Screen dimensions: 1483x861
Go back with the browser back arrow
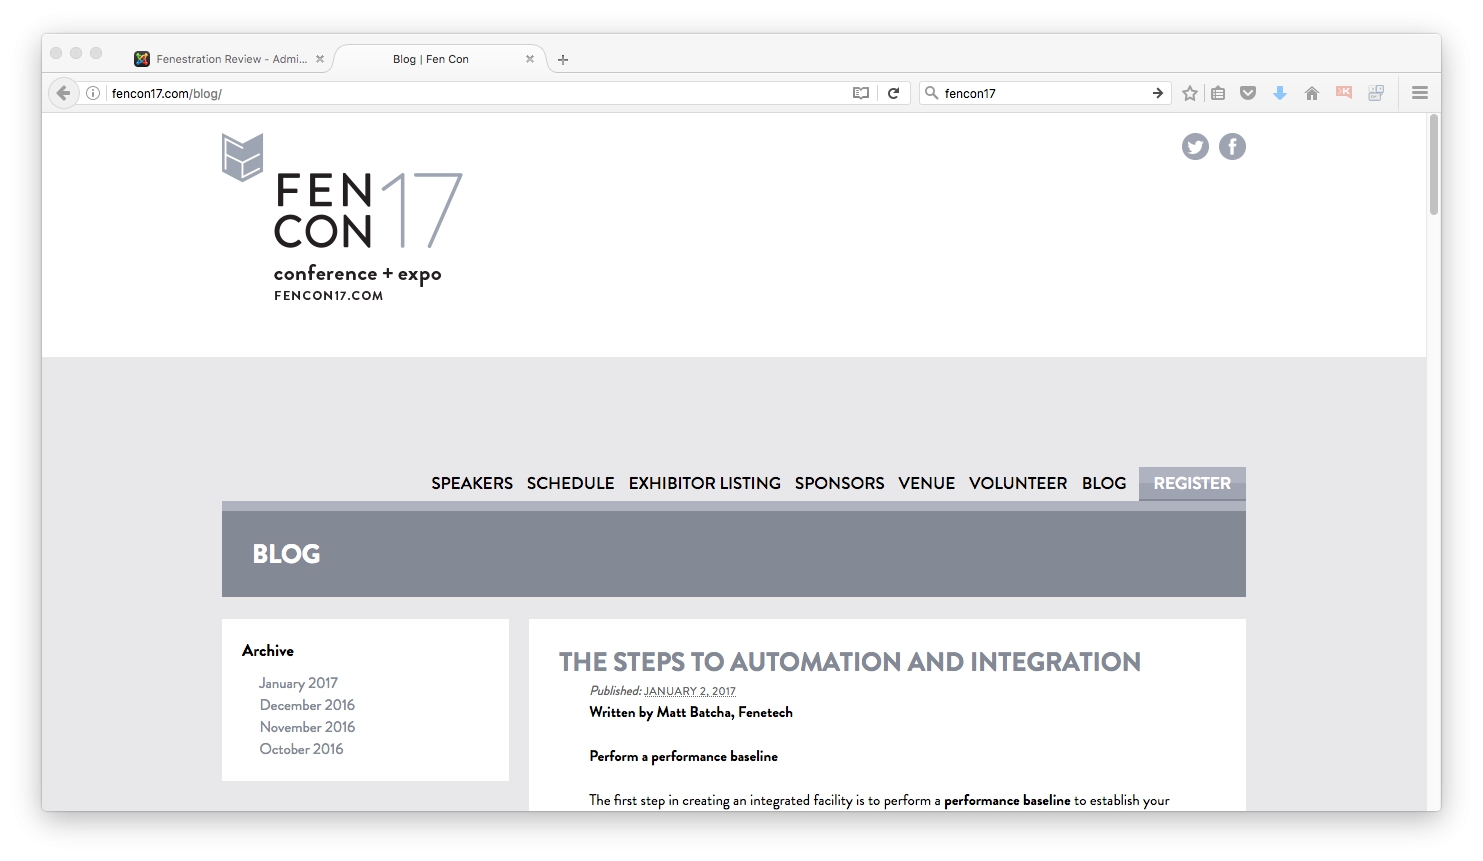click(63, 93)
